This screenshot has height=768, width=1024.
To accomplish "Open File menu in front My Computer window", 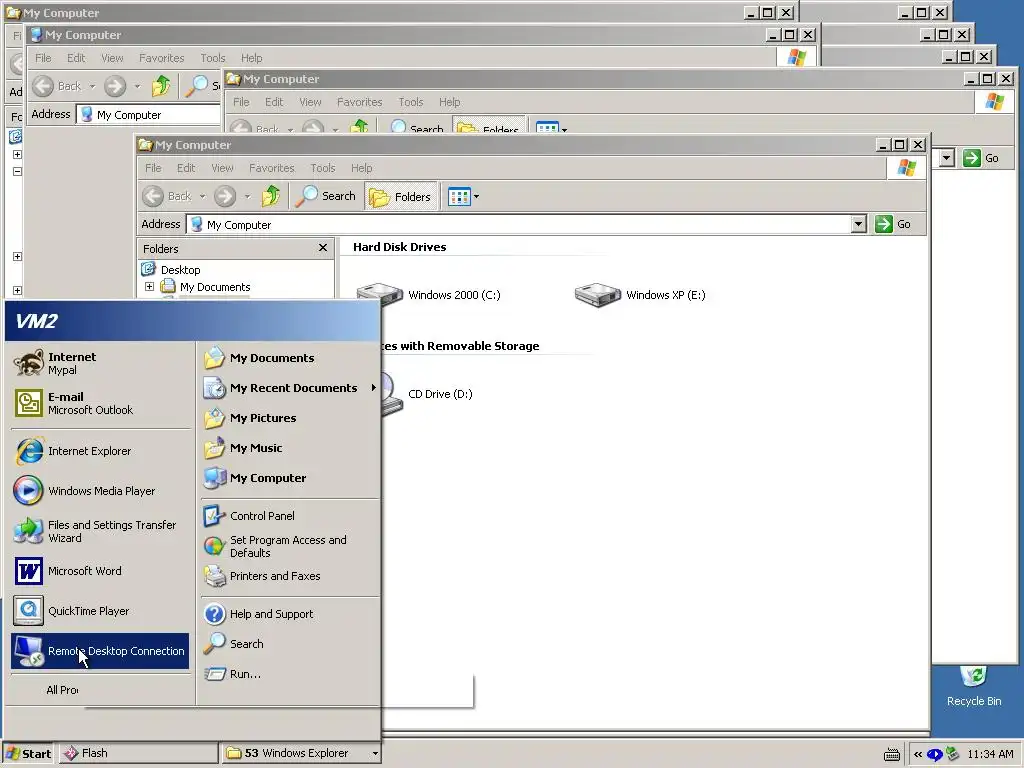I will (x=153, y=168).
